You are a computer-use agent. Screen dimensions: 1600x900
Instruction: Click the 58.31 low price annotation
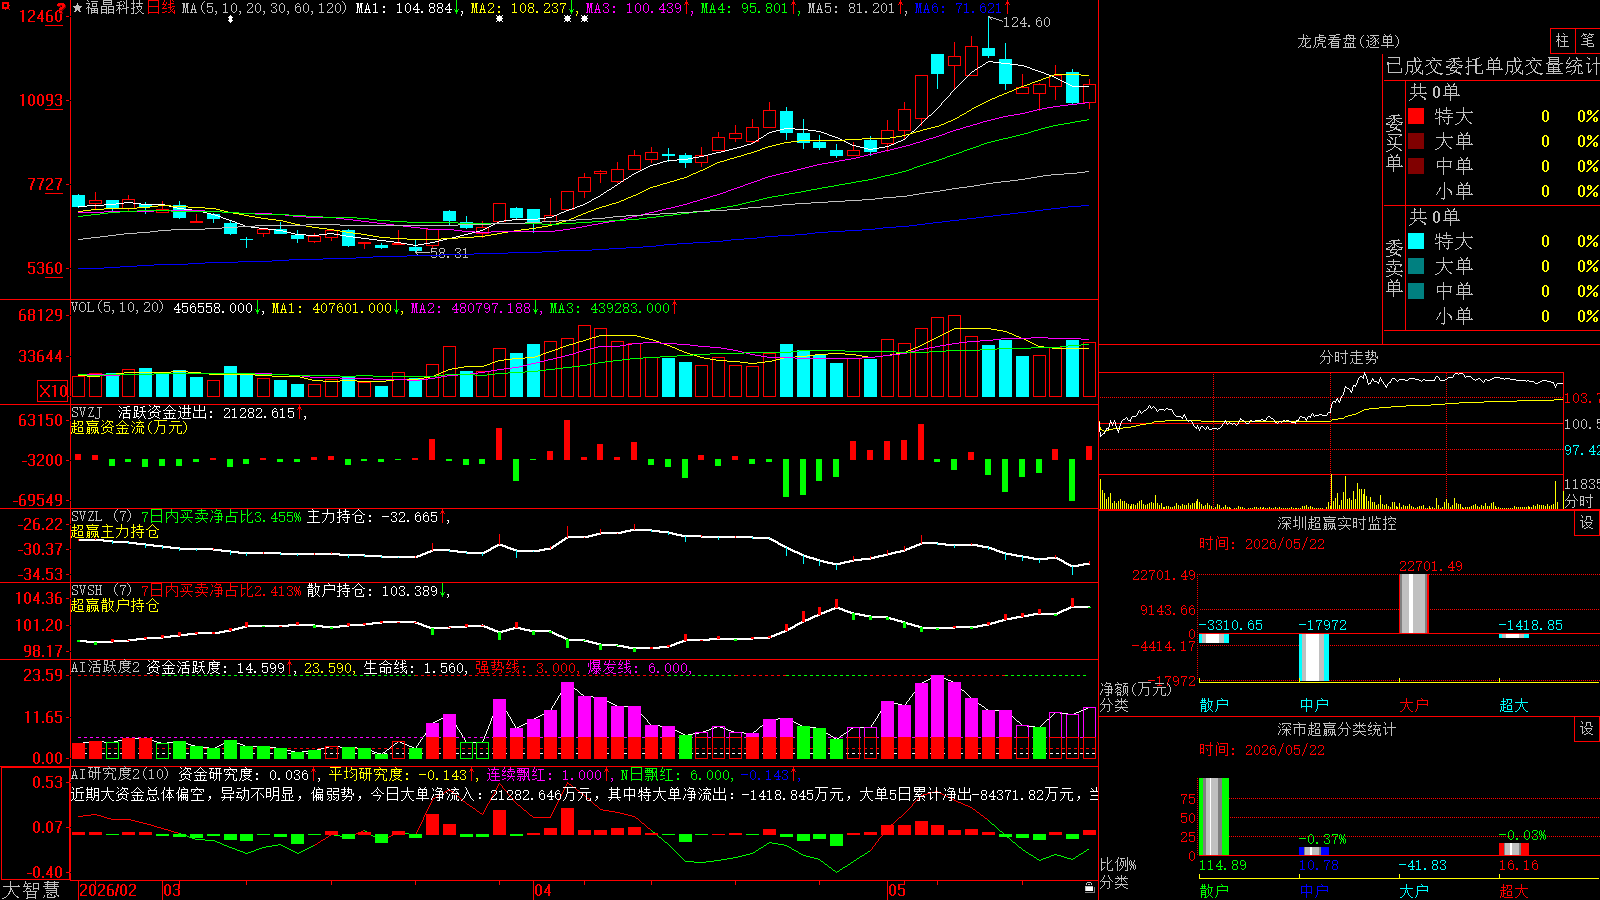click(449, 253)
